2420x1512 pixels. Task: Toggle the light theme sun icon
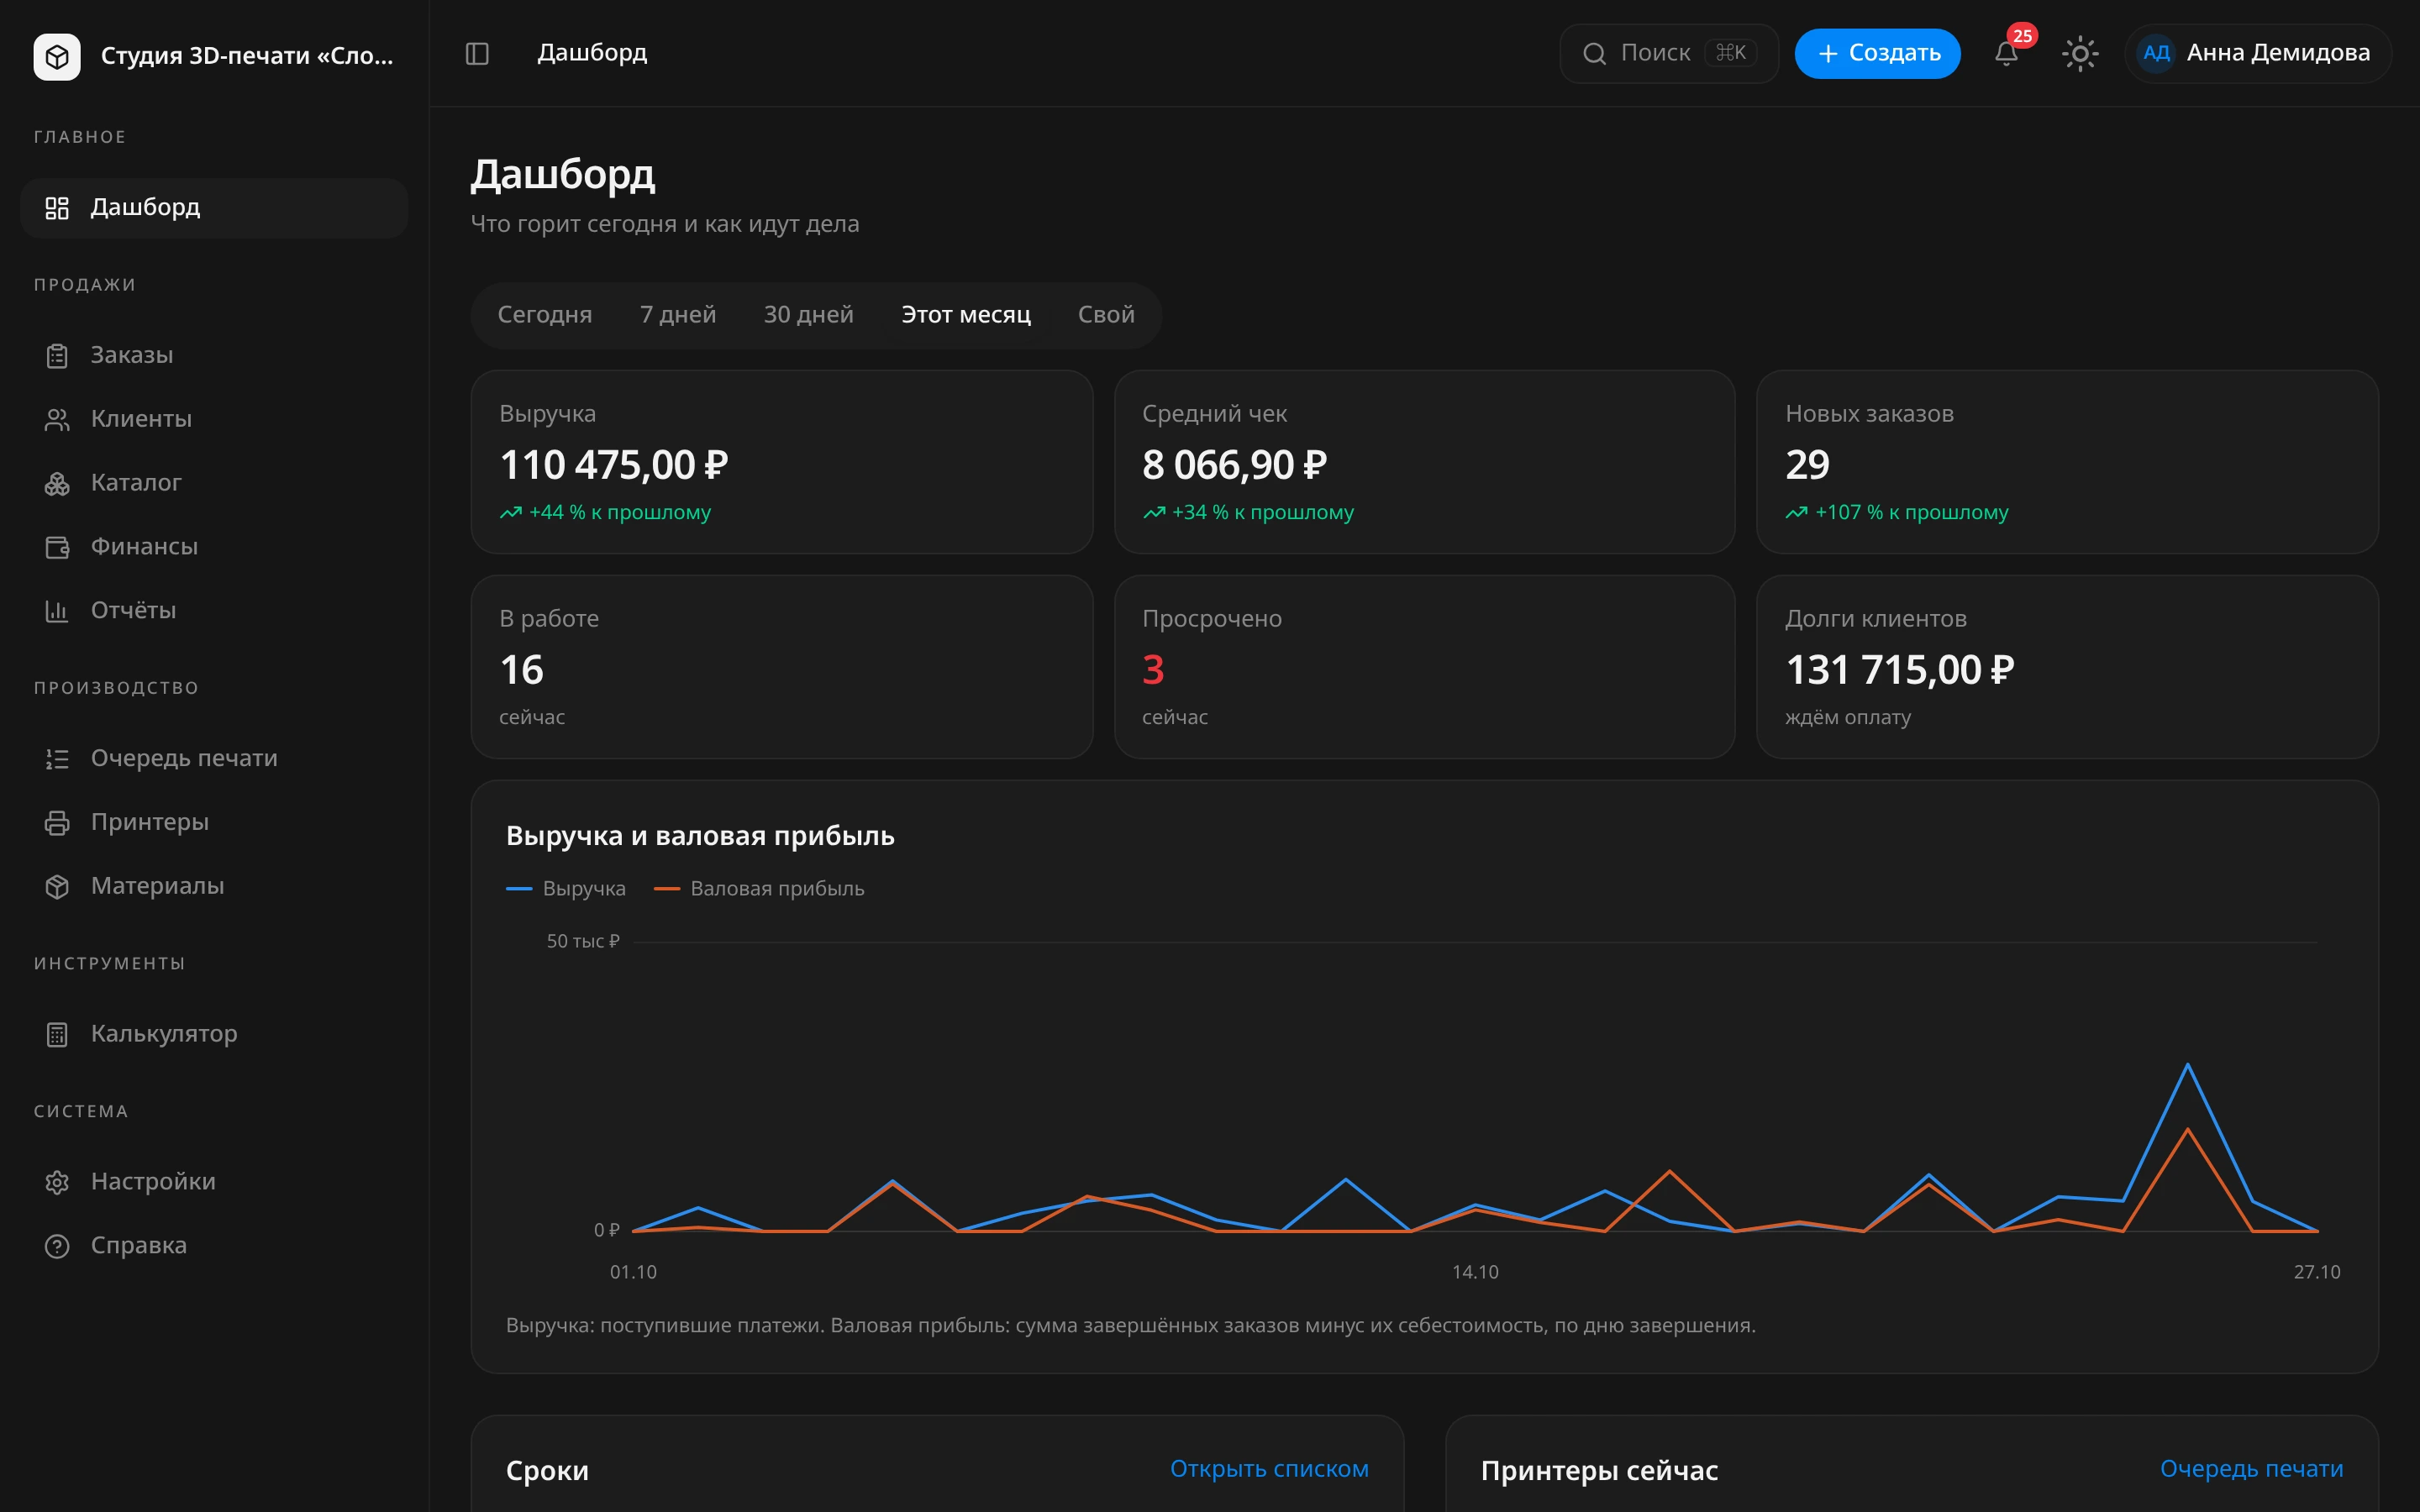pyautogui.click(x=2080, y=53)
